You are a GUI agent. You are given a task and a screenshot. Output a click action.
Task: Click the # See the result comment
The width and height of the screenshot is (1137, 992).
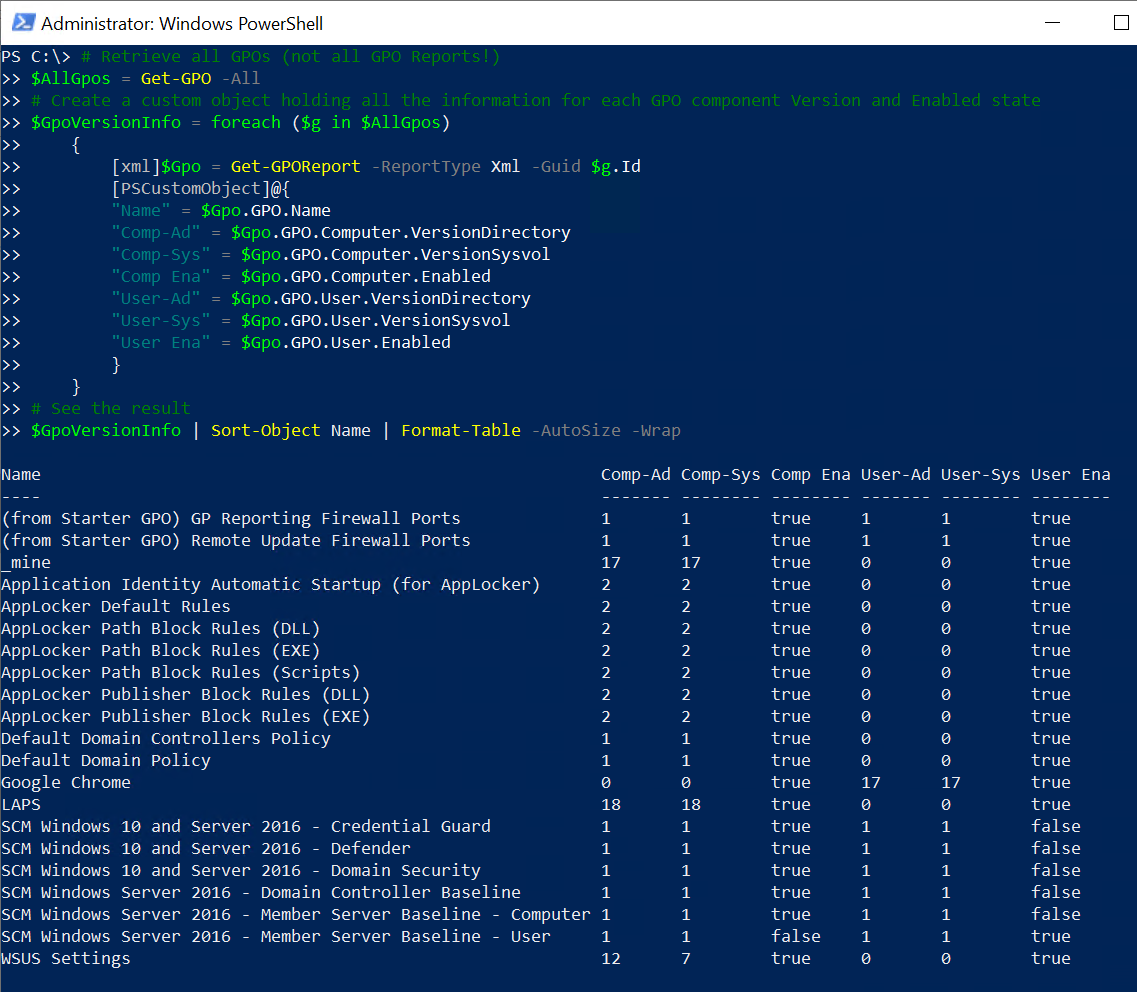[111, 408]
